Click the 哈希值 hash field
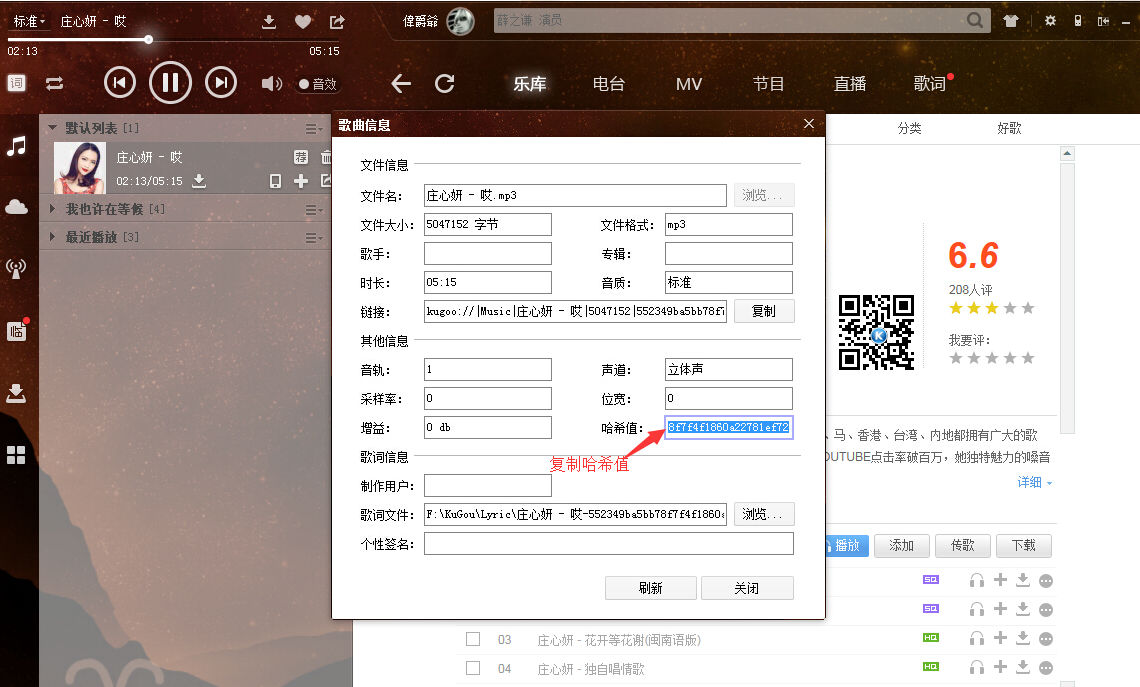1140x687 pixels. [x=728, y=427]
